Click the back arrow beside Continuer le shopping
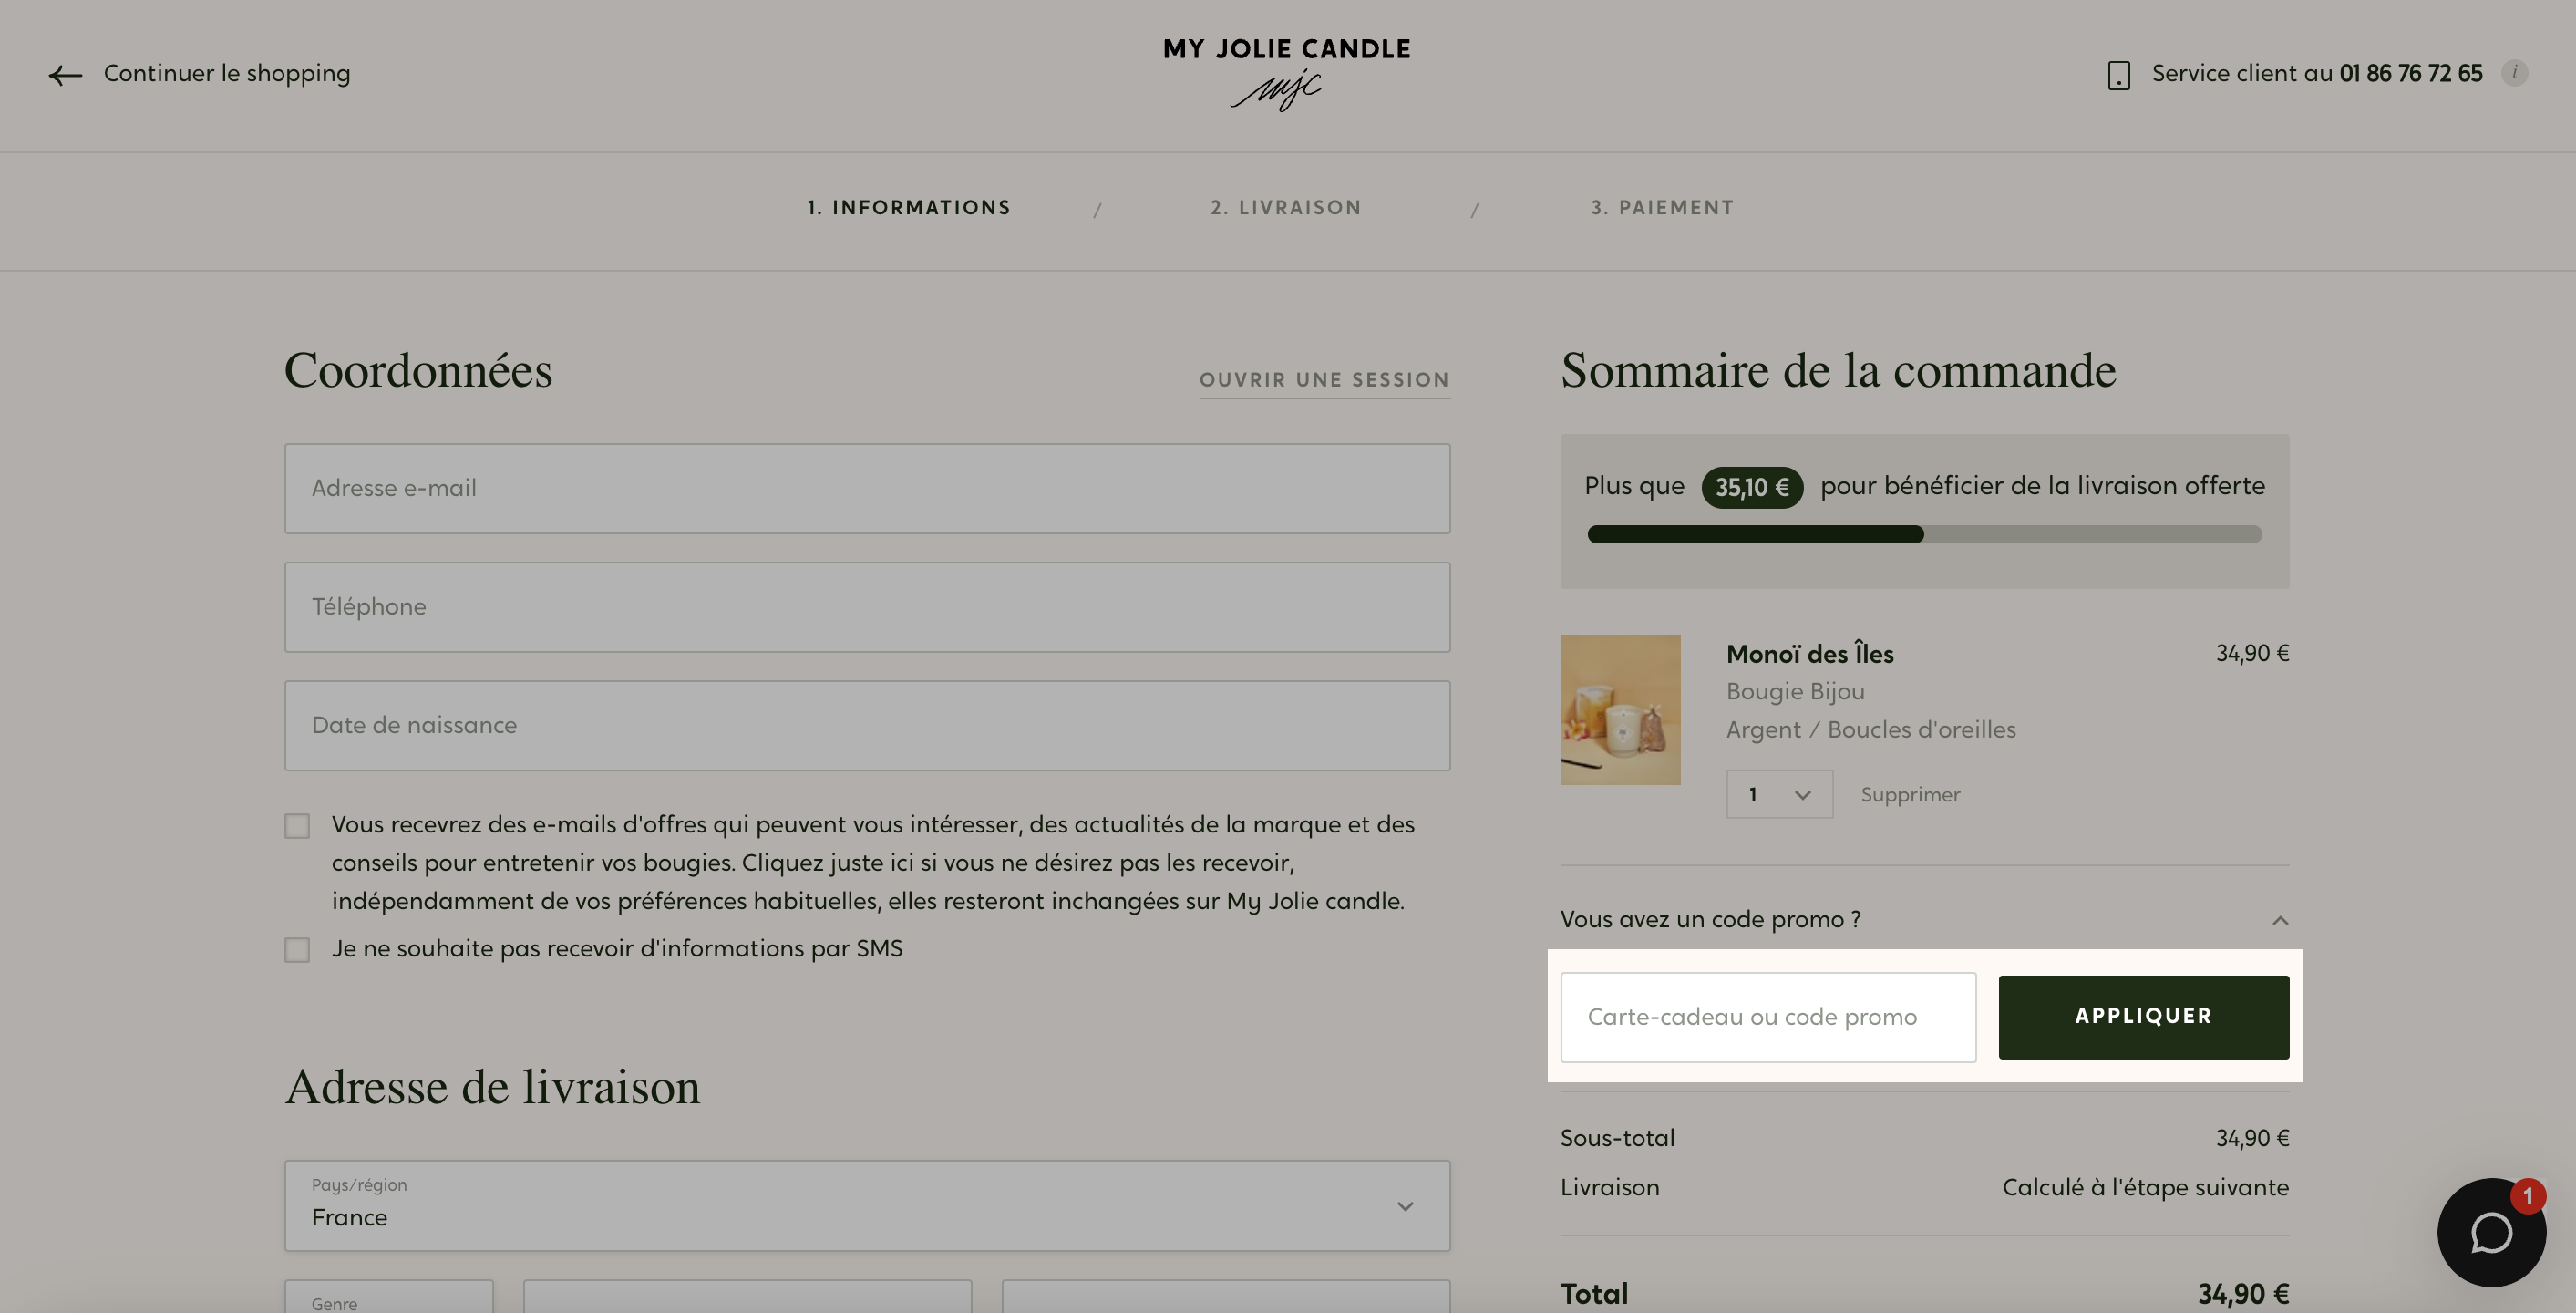The image size is (2576, 1313). 65,75
